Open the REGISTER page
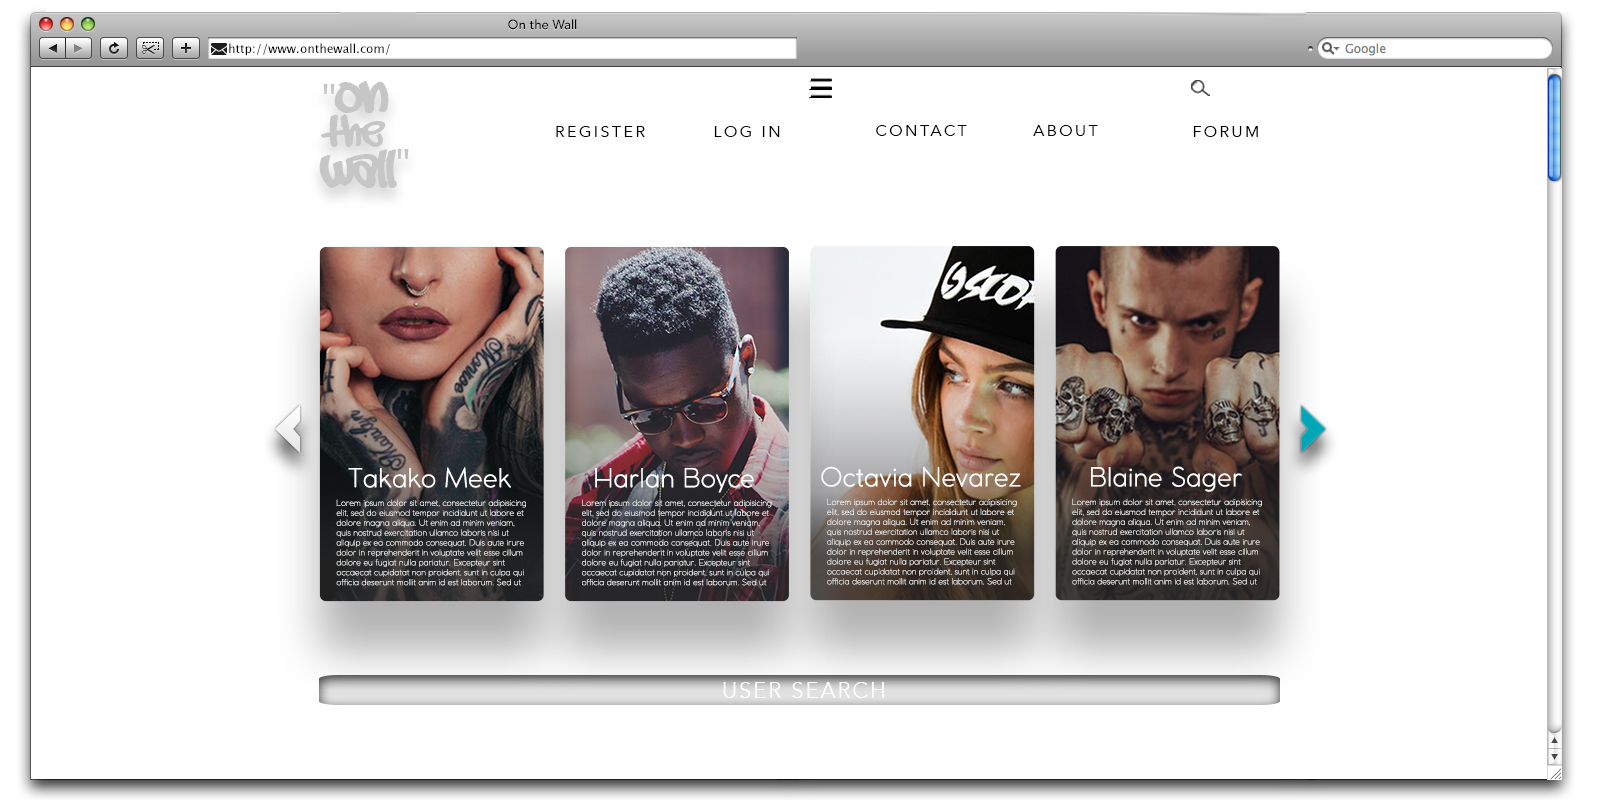Image resolution: width=1600 pixels, height=800 pixels. (600, 132)
